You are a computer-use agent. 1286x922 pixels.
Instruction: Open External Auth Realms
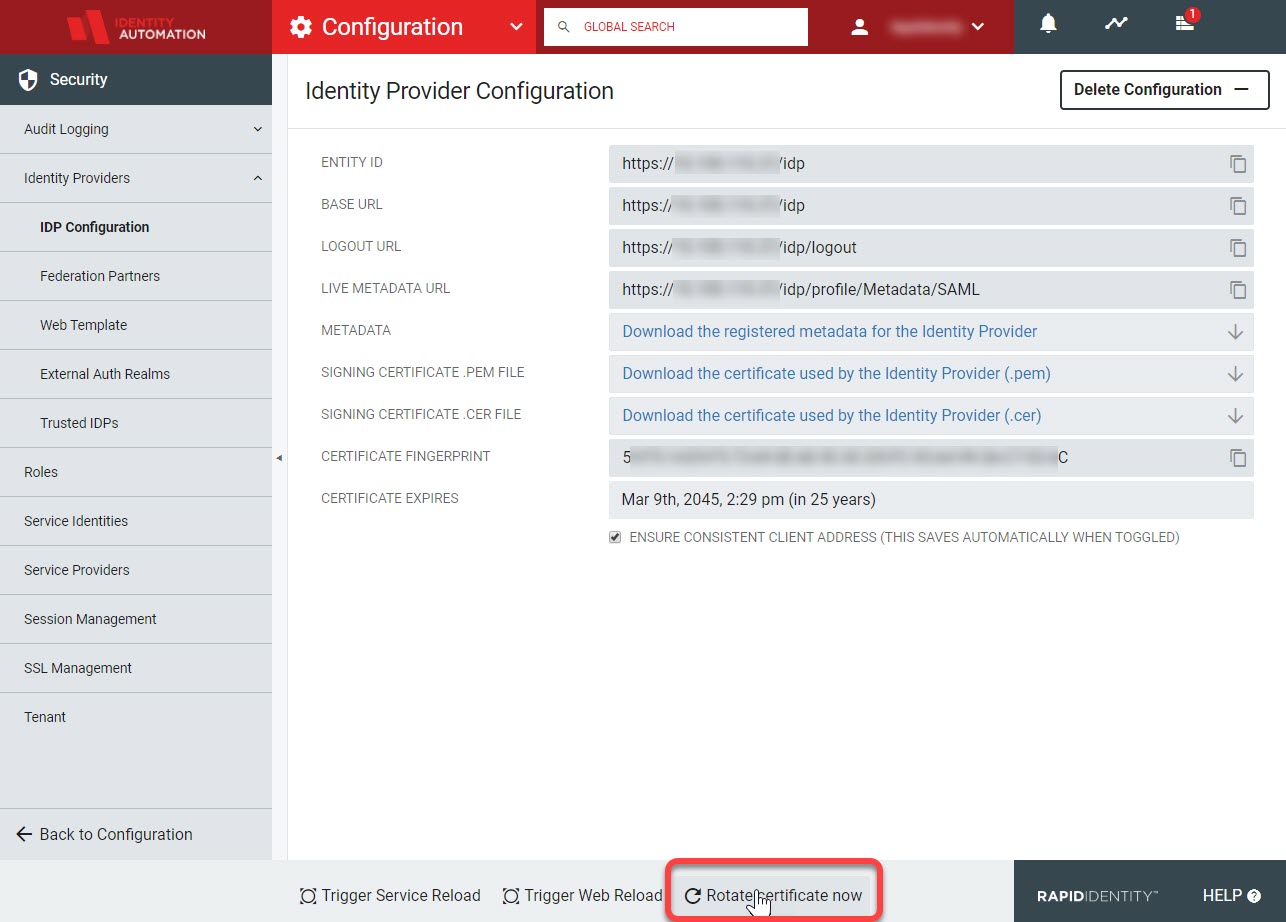coord(136,374)
